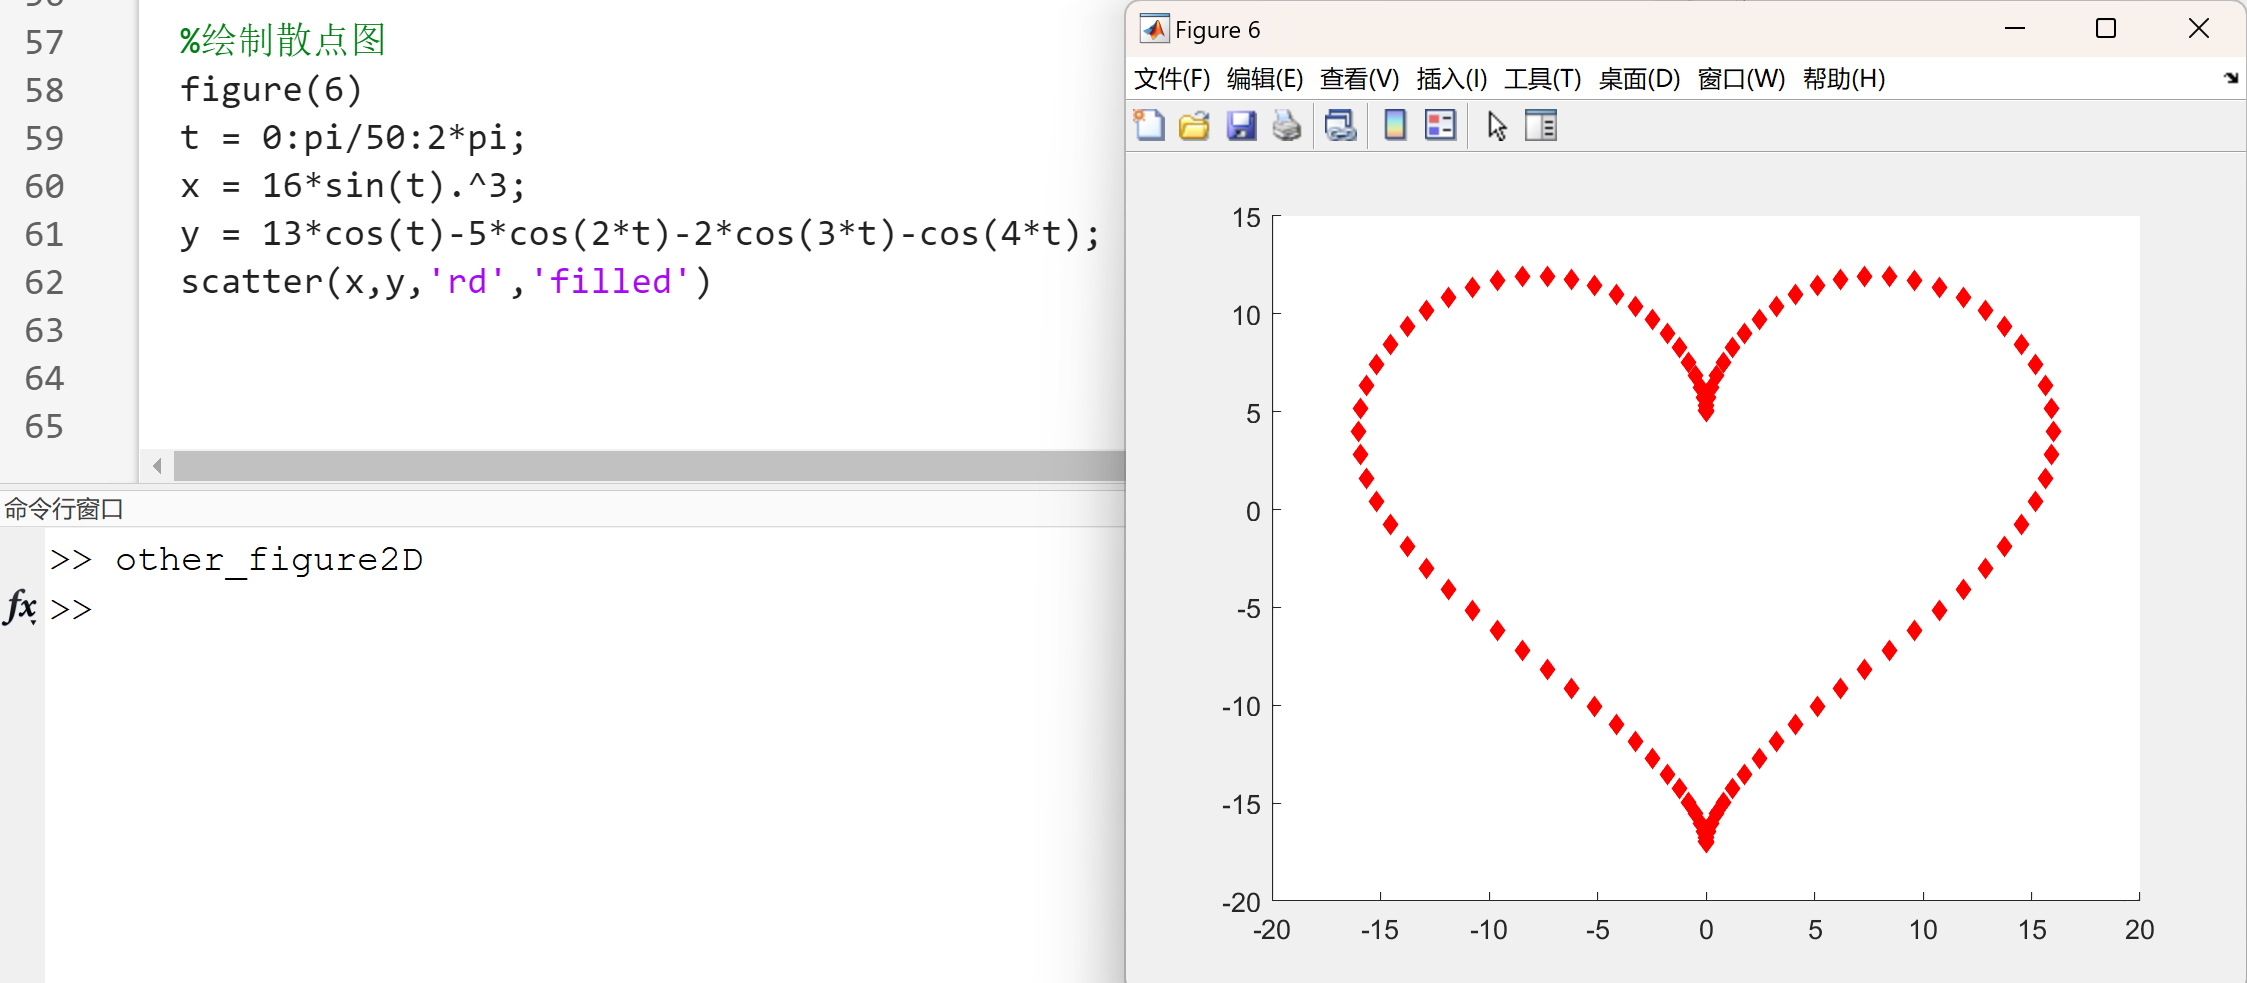Screen dimensions: 2247x983
Task: Click code line t = 0:pi/50:2*pi;
Action: coord(353,137)
